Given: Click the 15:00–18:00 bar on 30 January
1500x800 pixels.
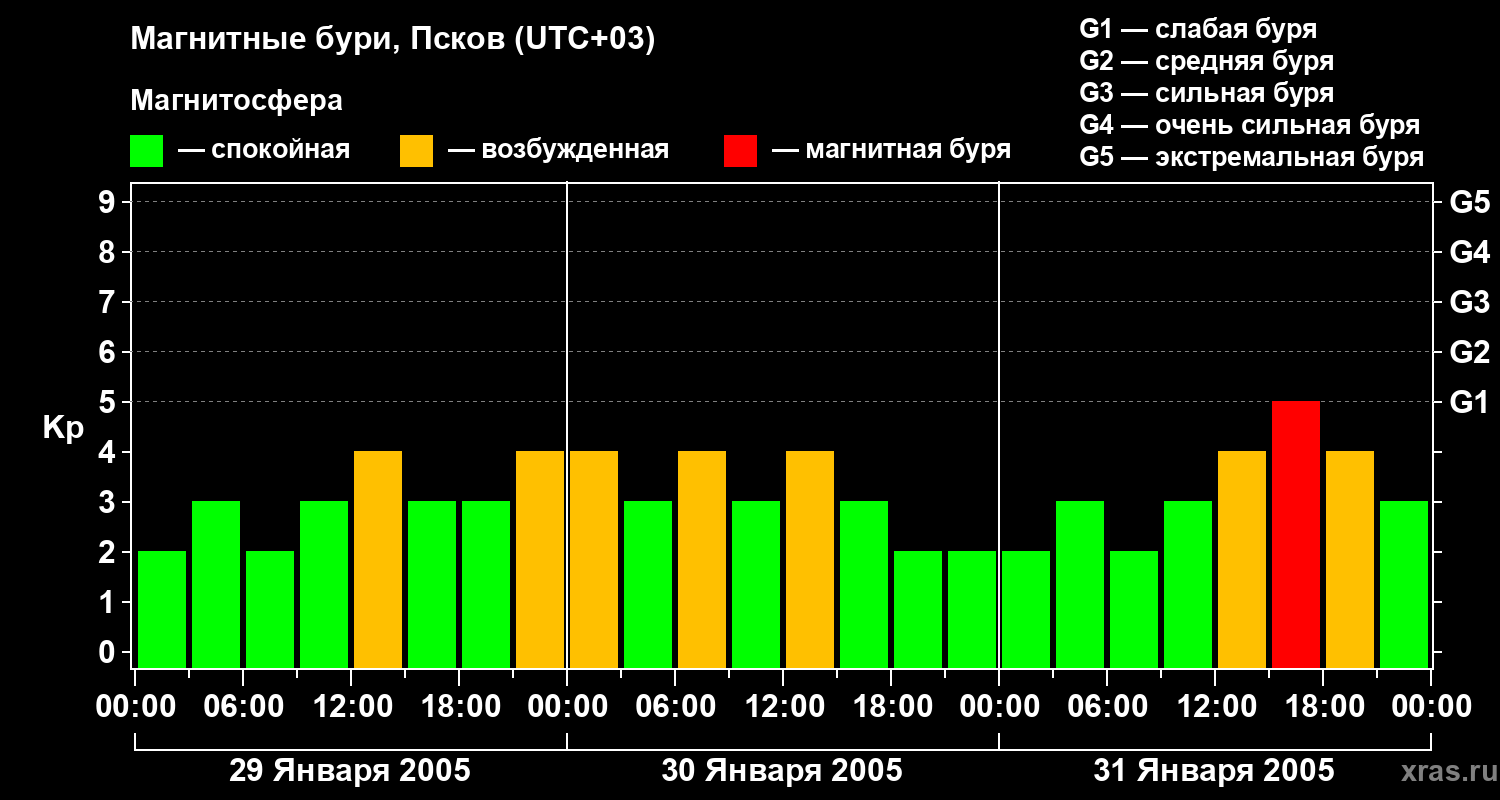Looking at the screenshot, I should 864,584.
